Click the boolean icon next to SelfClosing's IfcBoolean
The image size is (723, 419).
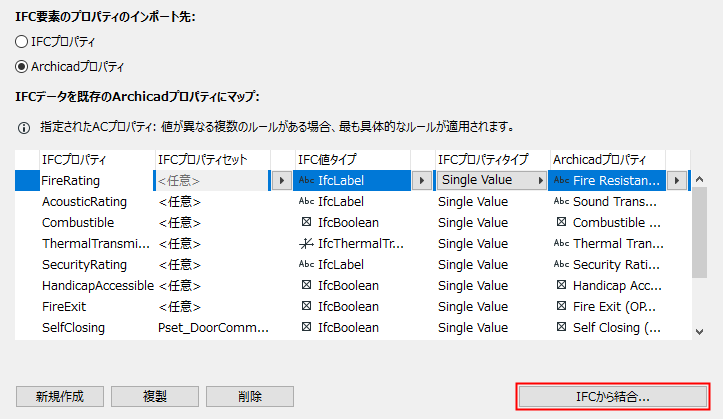coord(306,327)
